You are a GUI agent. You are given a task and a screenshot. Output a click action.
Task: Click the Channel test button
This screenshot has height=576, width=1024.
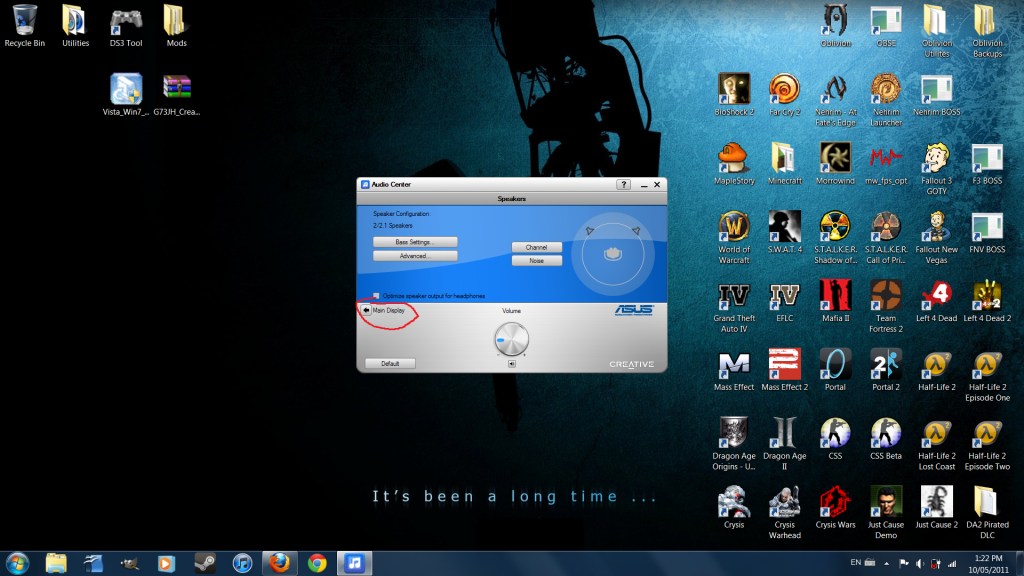(536, 248)
